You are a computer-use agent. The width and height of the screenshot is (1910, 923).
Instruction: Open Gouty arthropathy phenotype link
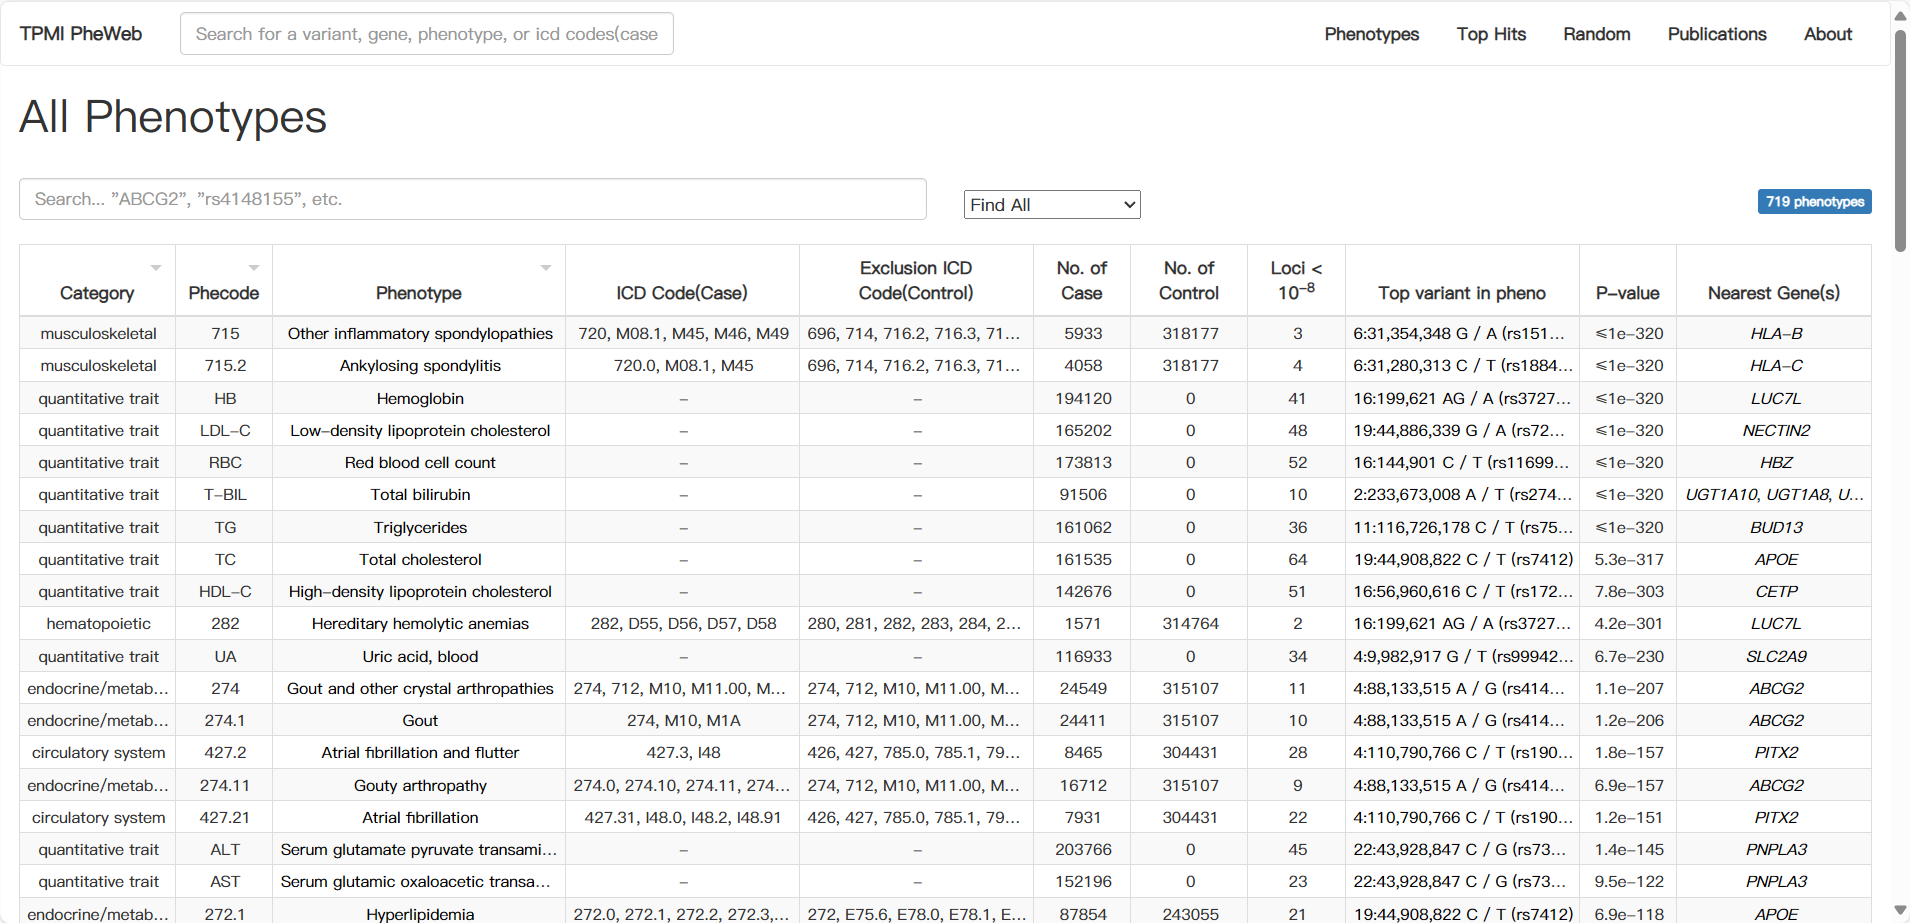coord(420,785)
